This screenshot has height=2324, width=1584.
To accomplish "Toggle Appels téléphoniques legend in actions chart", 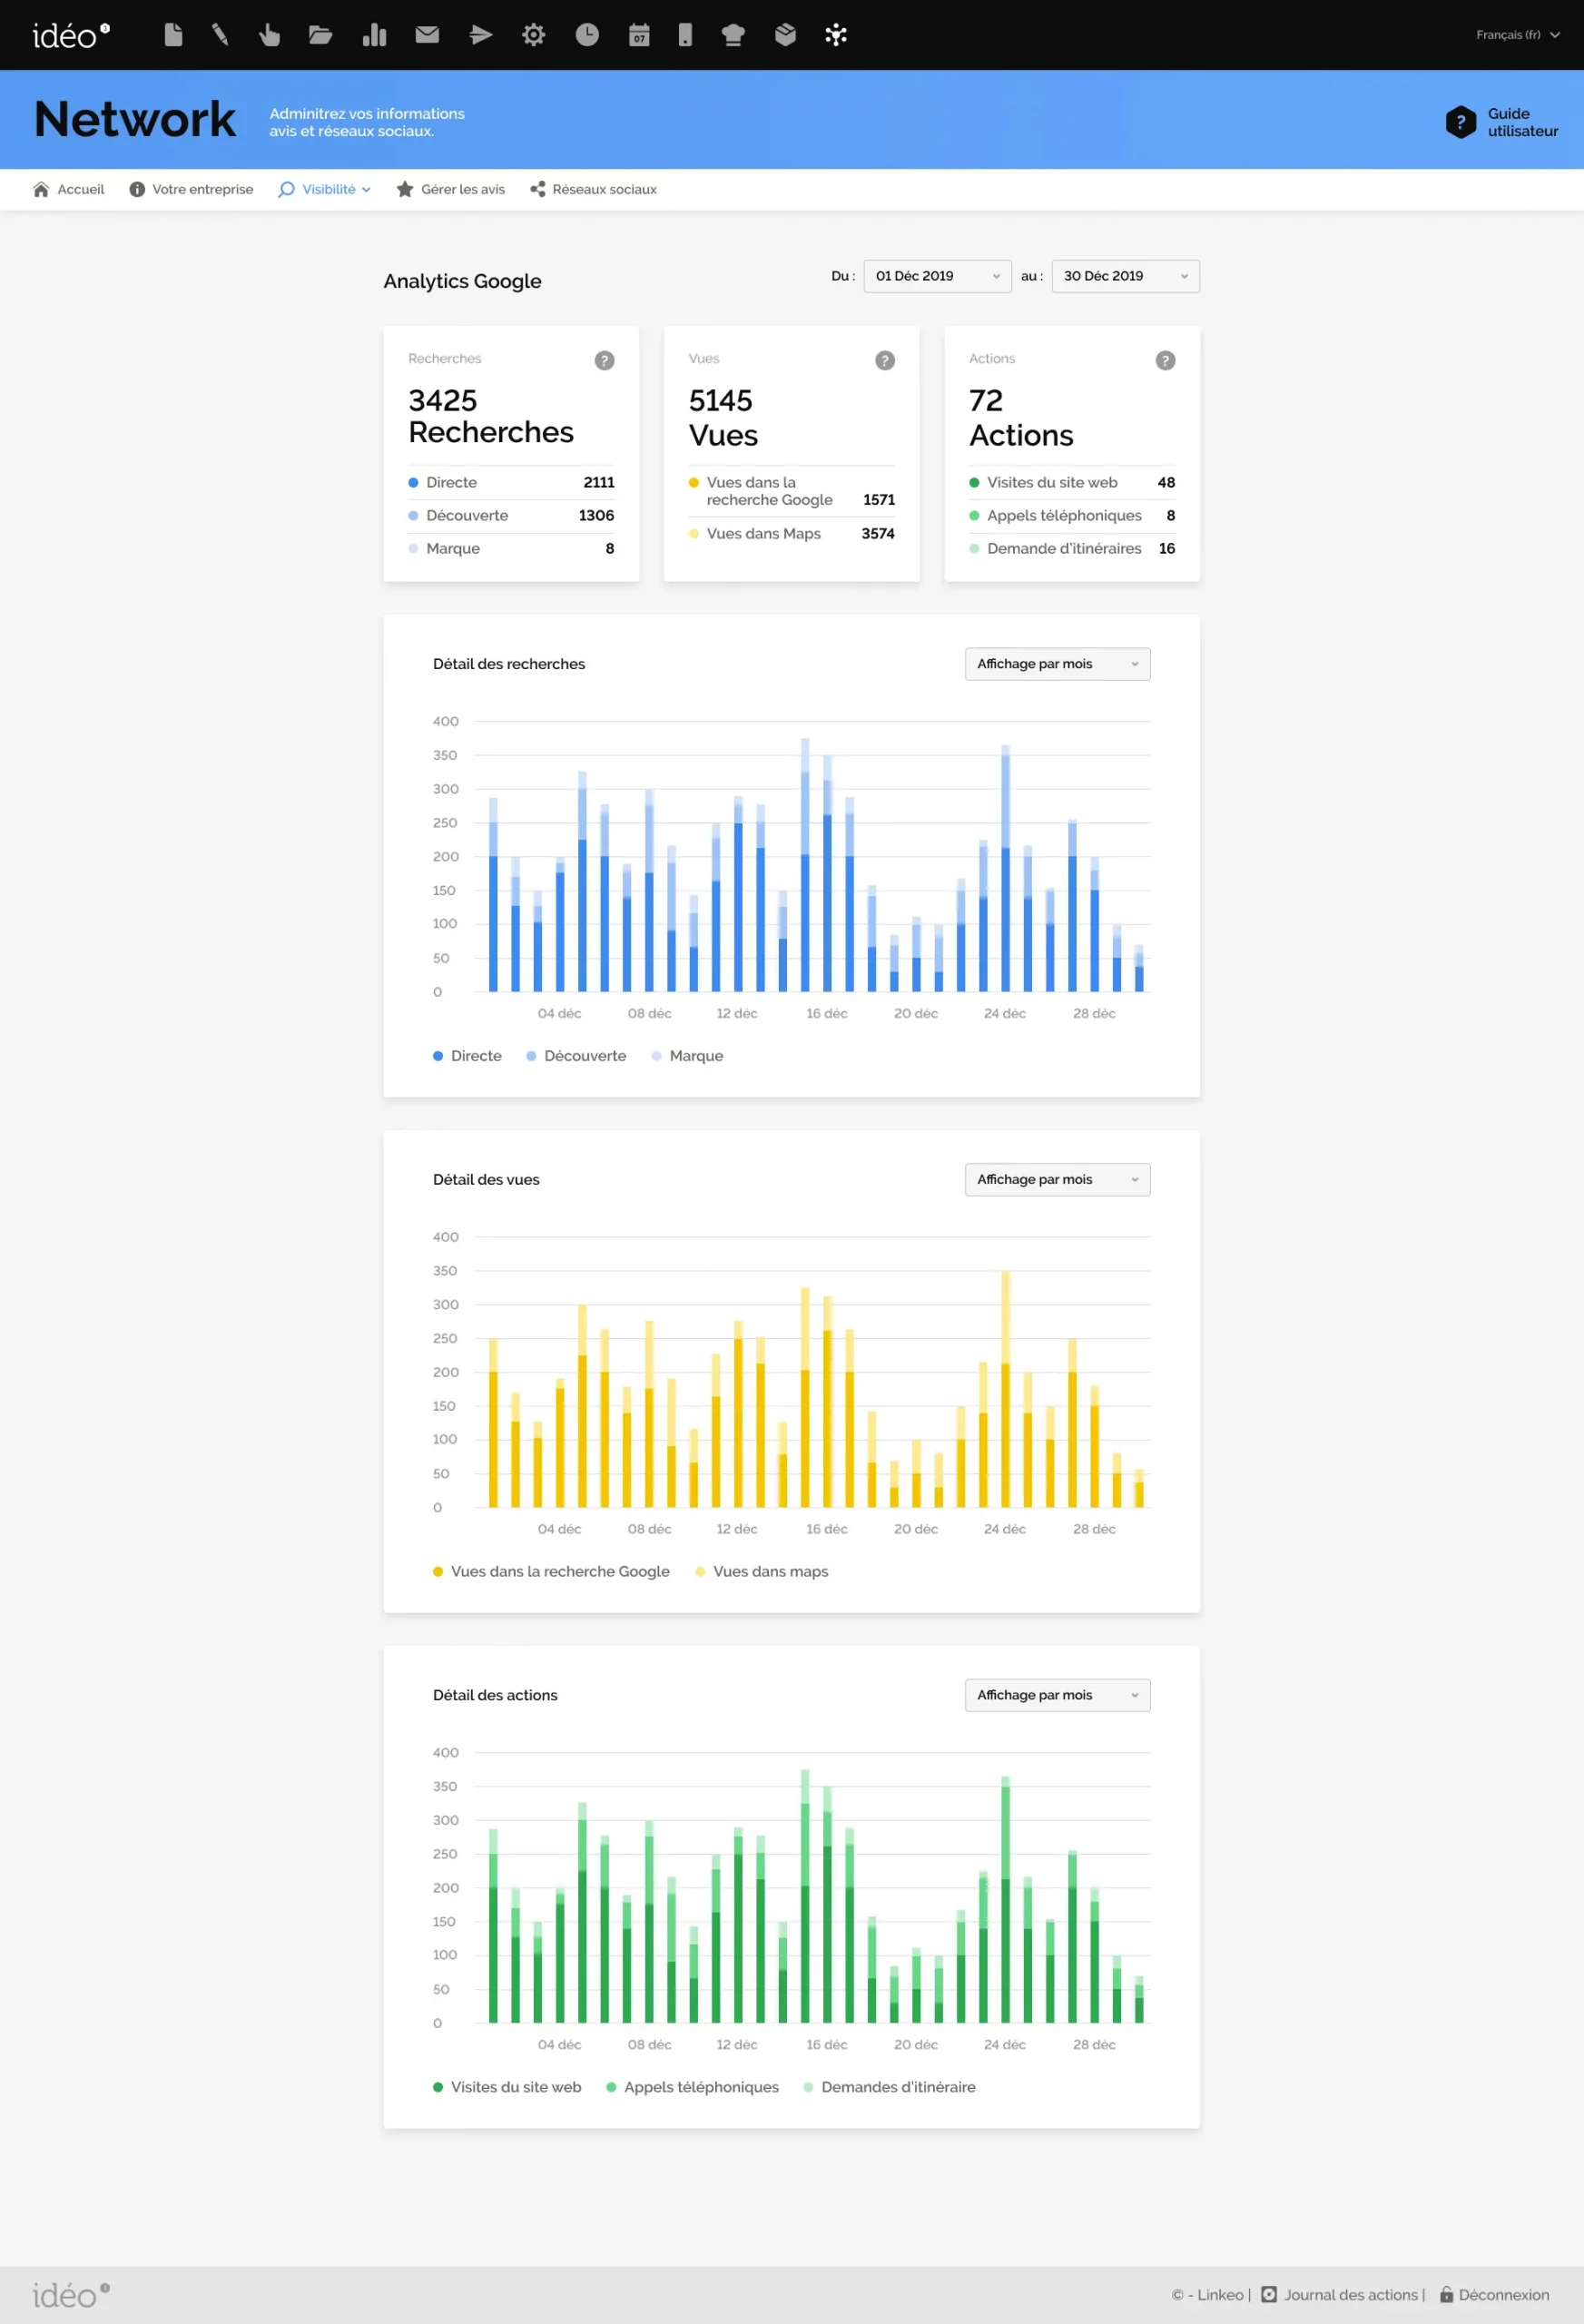I will click(692, 2087).
